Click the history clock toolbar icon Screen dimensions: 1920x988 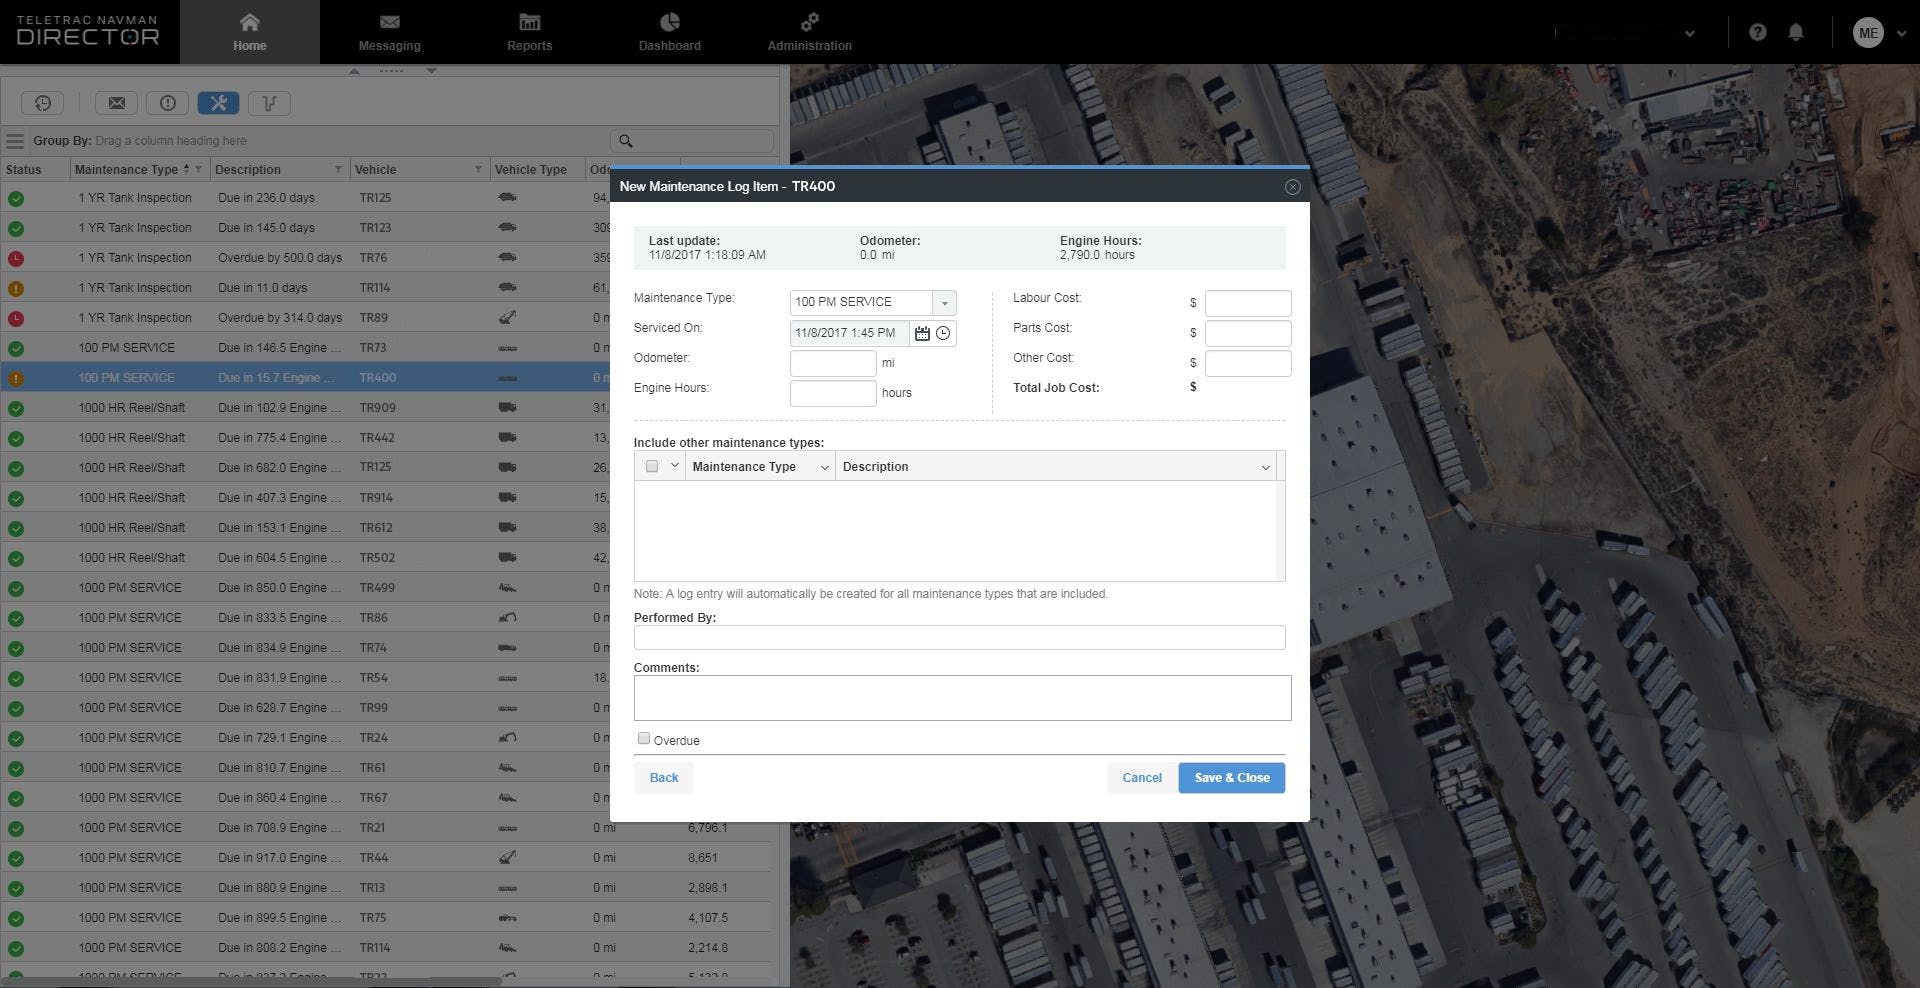[x=43, y=103]
